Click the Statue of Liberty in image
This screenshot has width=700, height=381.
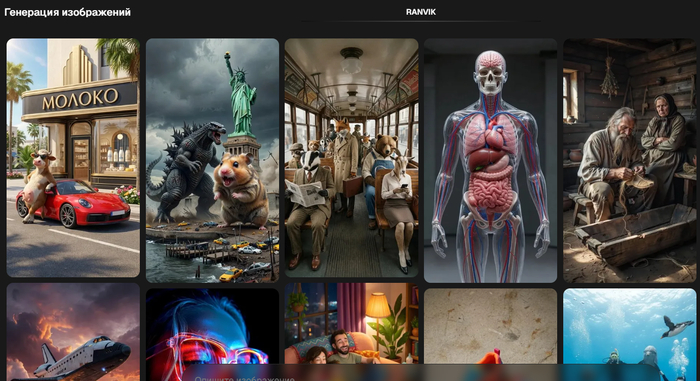tap(241, 95)
